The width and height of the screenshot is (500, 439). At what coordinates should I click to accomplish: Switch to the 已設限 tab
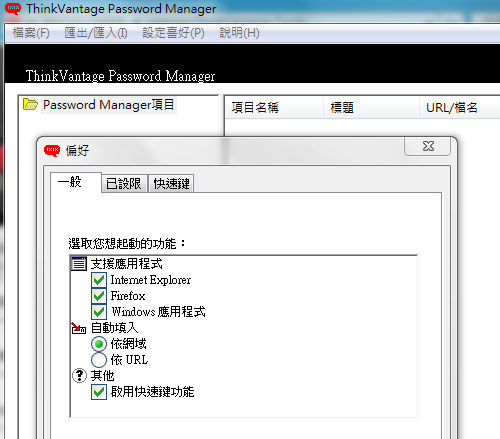124,184
